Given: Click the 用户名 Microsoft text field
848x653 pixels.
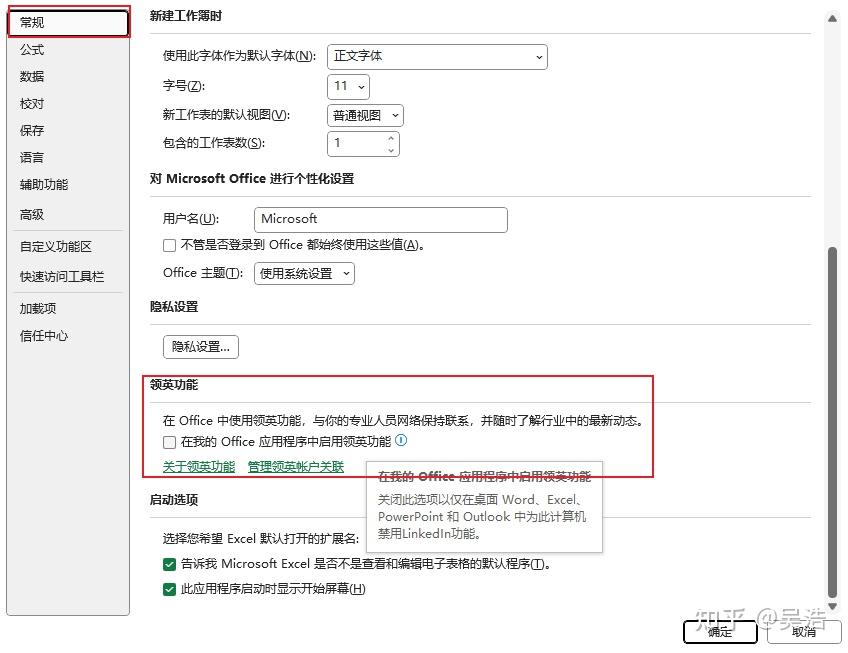Looking at the screenshot, I should [x=381, y=220].
